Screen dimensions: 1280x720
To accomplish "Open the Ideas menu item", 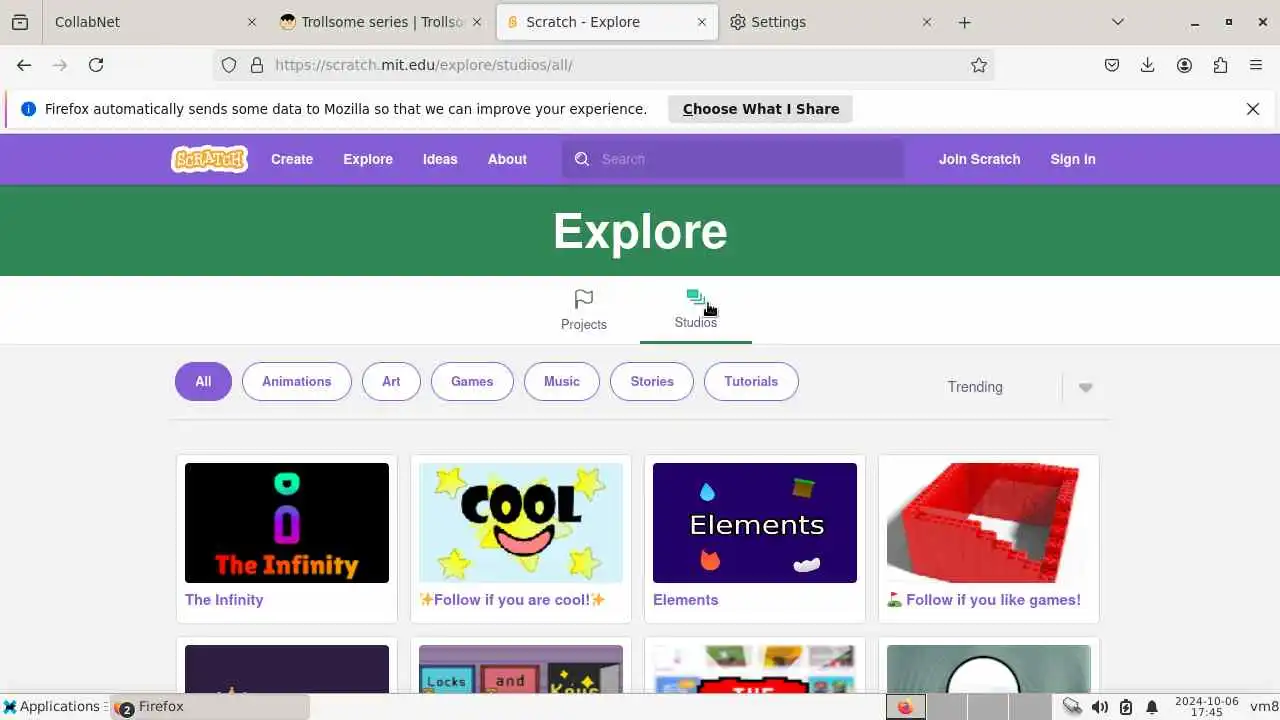I will [440, 159].
